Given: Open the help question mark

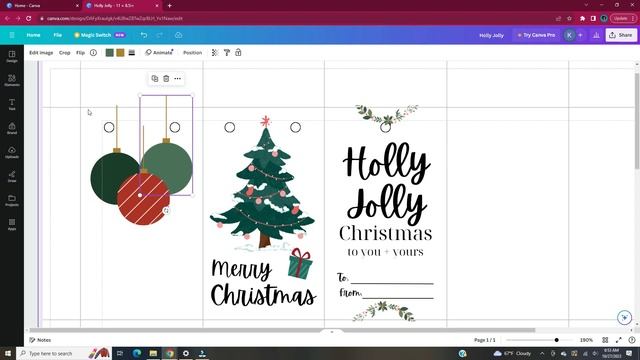Looking at the screenshot, I should [632, 340].
